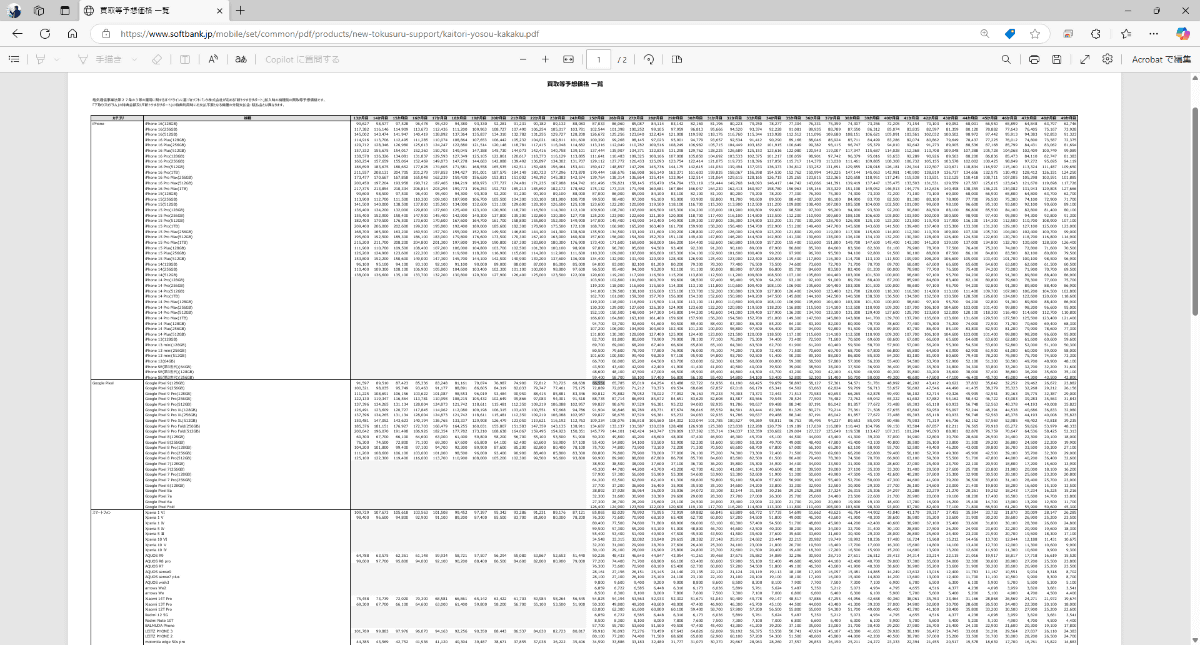1200x645 pixels.
Task: Go back to the previous page
Action: tap(18, 33)
